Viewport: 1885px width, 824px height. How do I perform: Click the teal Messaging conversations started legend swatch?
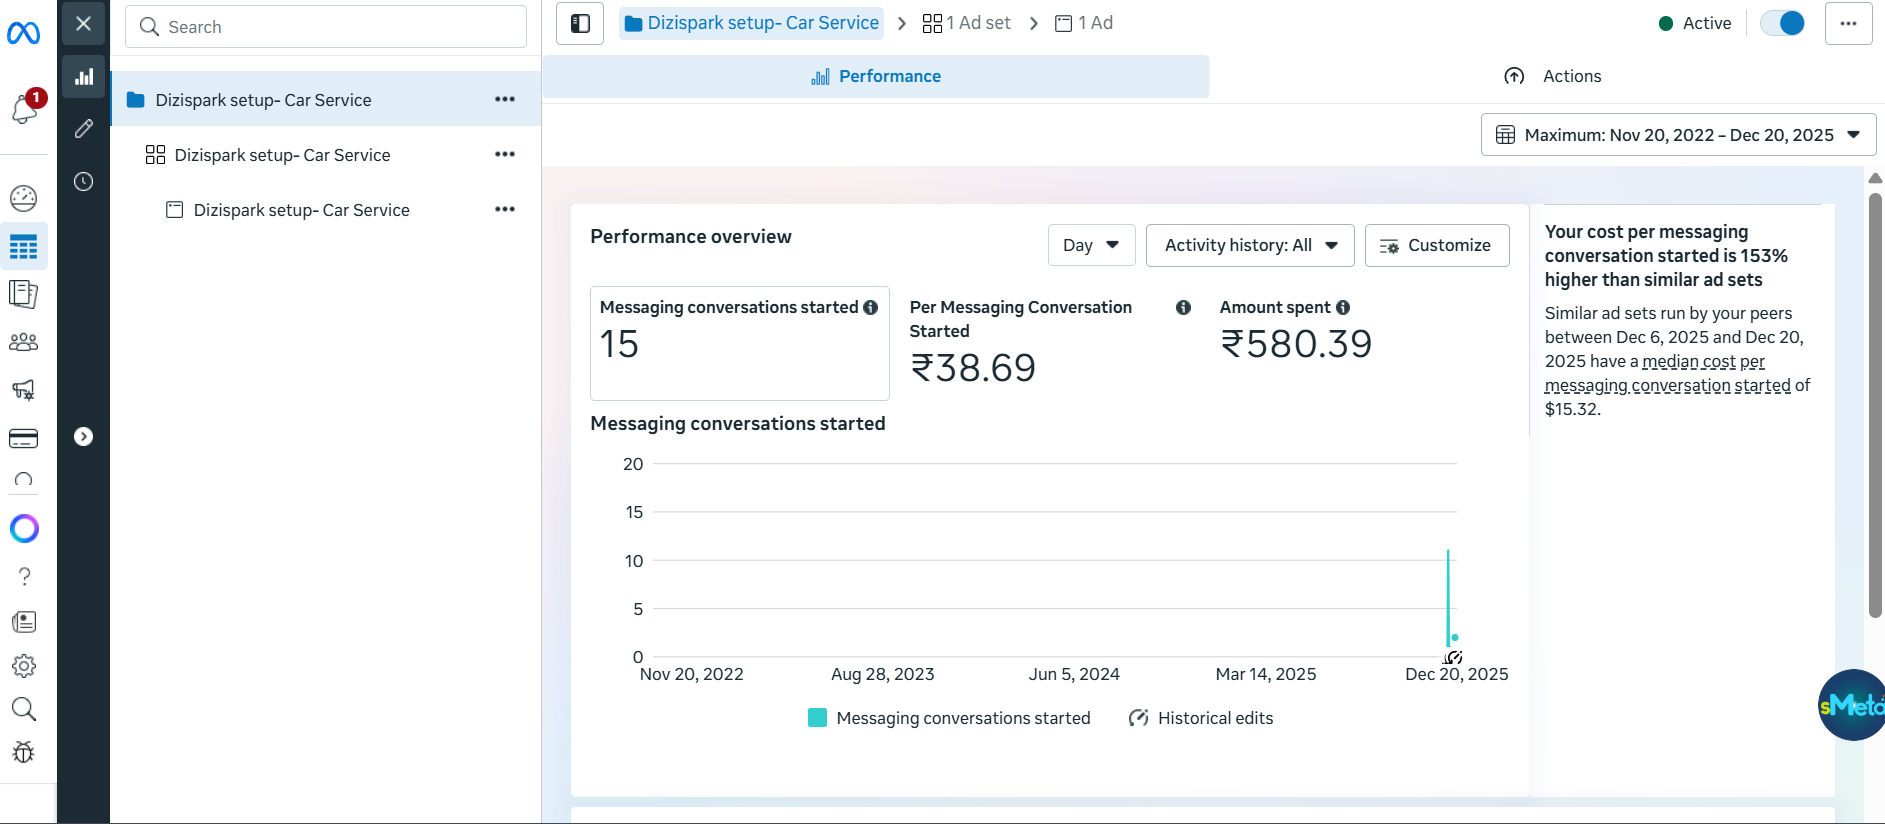[x=817, y=718]
